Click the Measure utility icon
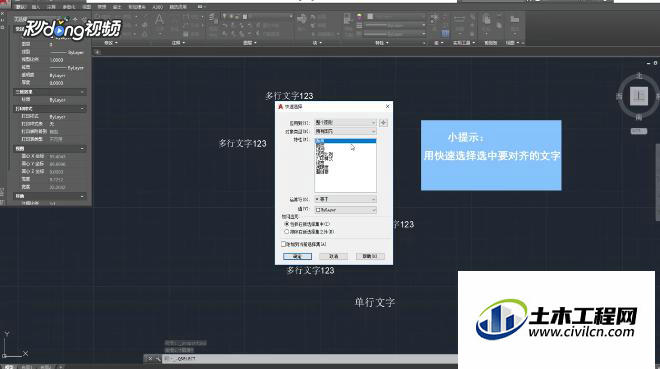Screen dimensions: 660x369 click(x=459, y=19)
